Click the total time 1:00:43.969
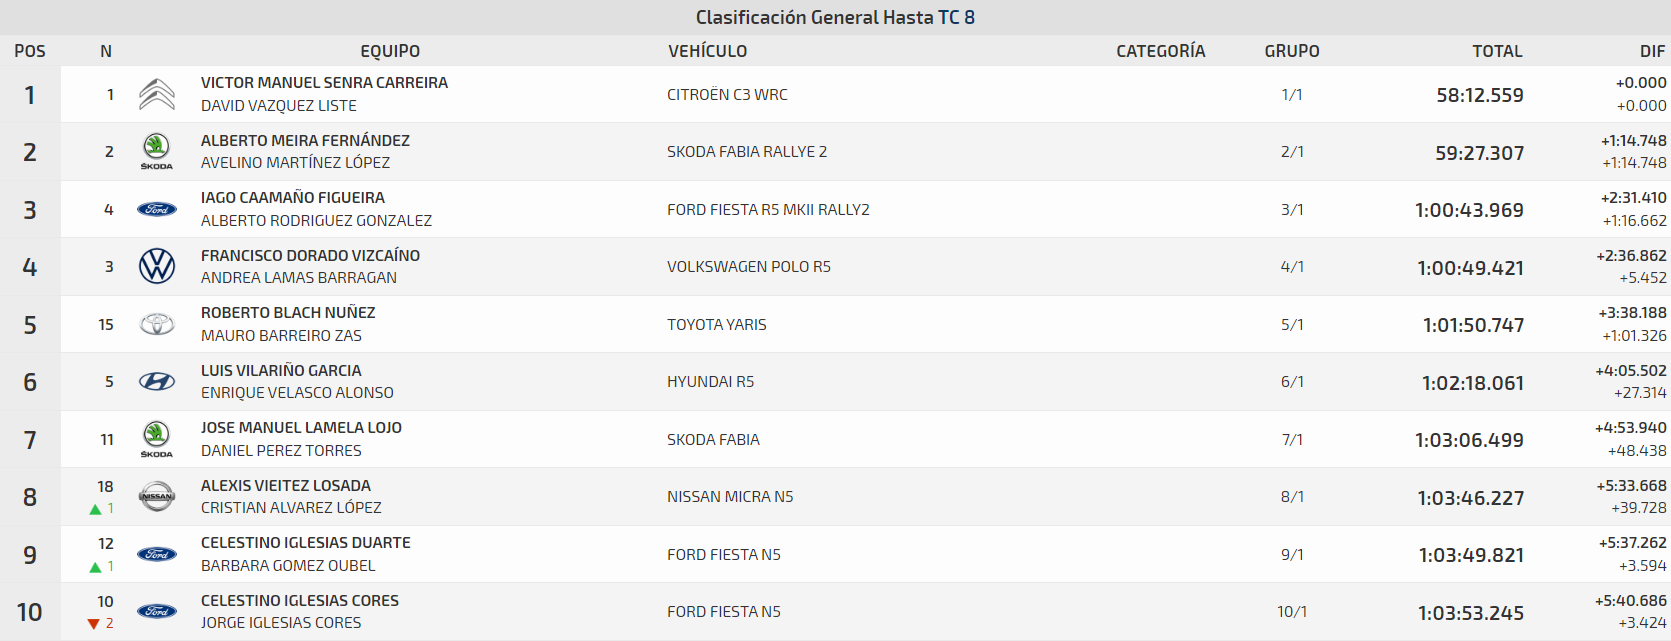The image size is (1671, 641). point(1469,210)
